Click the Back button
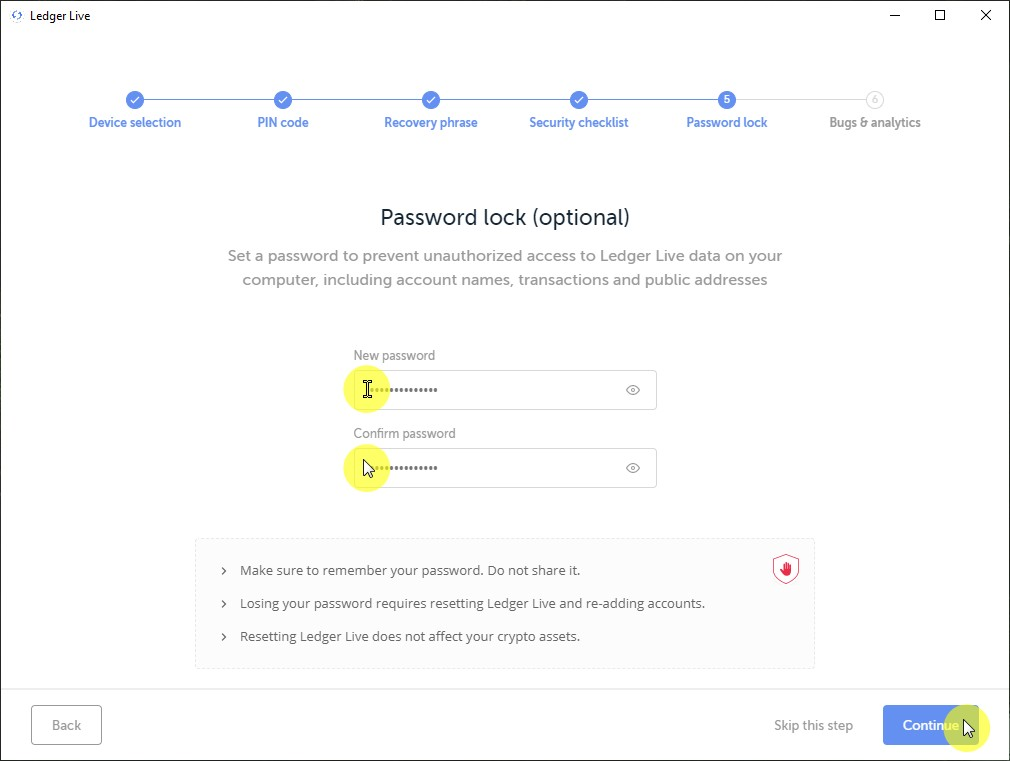Viewport: 1010px width, 761px height. point(67,725)
